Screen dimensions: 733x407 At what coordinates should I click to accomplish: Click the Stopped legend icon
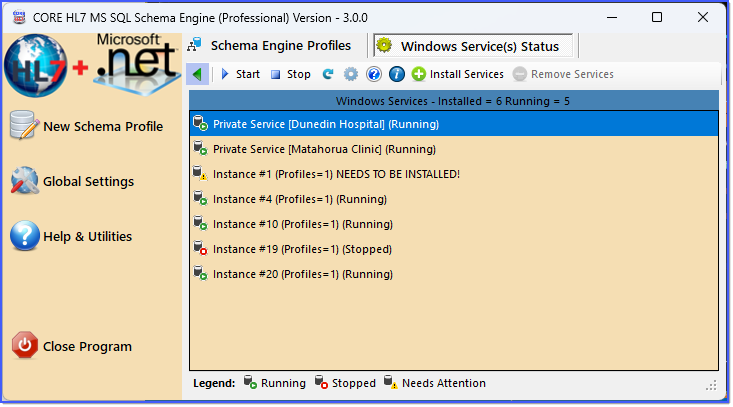[321, 382]
